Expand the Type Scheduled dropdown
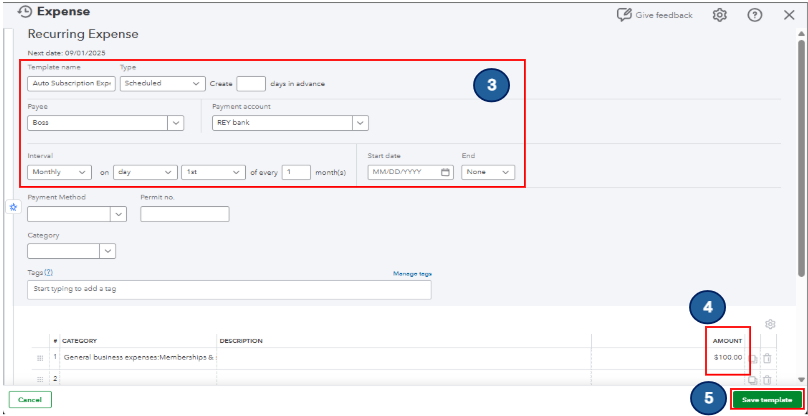Viewport: 808px width, 416px height. pos(162,84)
